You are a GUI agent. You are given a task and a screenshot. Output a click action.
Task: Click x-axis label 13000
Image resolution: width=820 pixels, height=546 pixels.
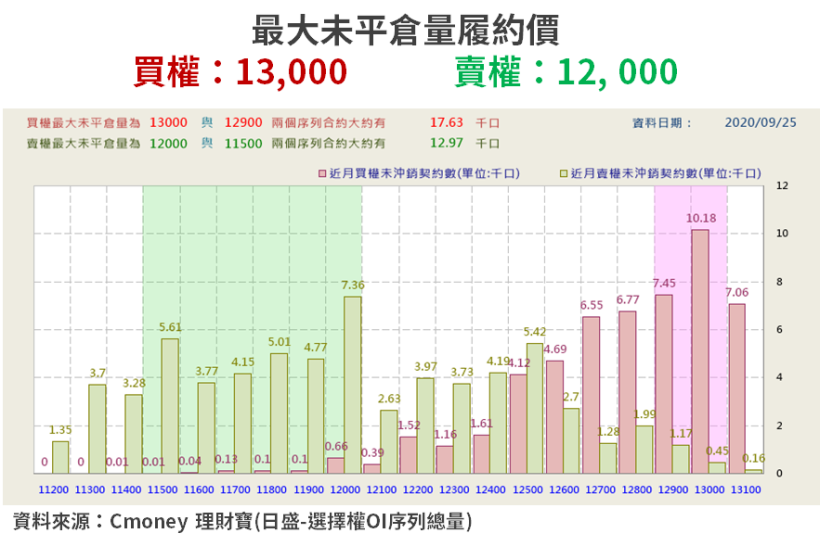pyautogui.click(x=710, y=490)
